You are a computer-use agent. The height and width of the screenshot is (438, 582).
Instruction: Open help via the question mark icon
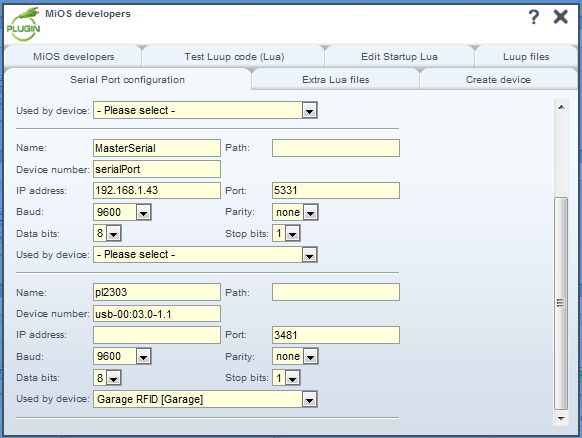pyautogui.click(x=533, y=17)
